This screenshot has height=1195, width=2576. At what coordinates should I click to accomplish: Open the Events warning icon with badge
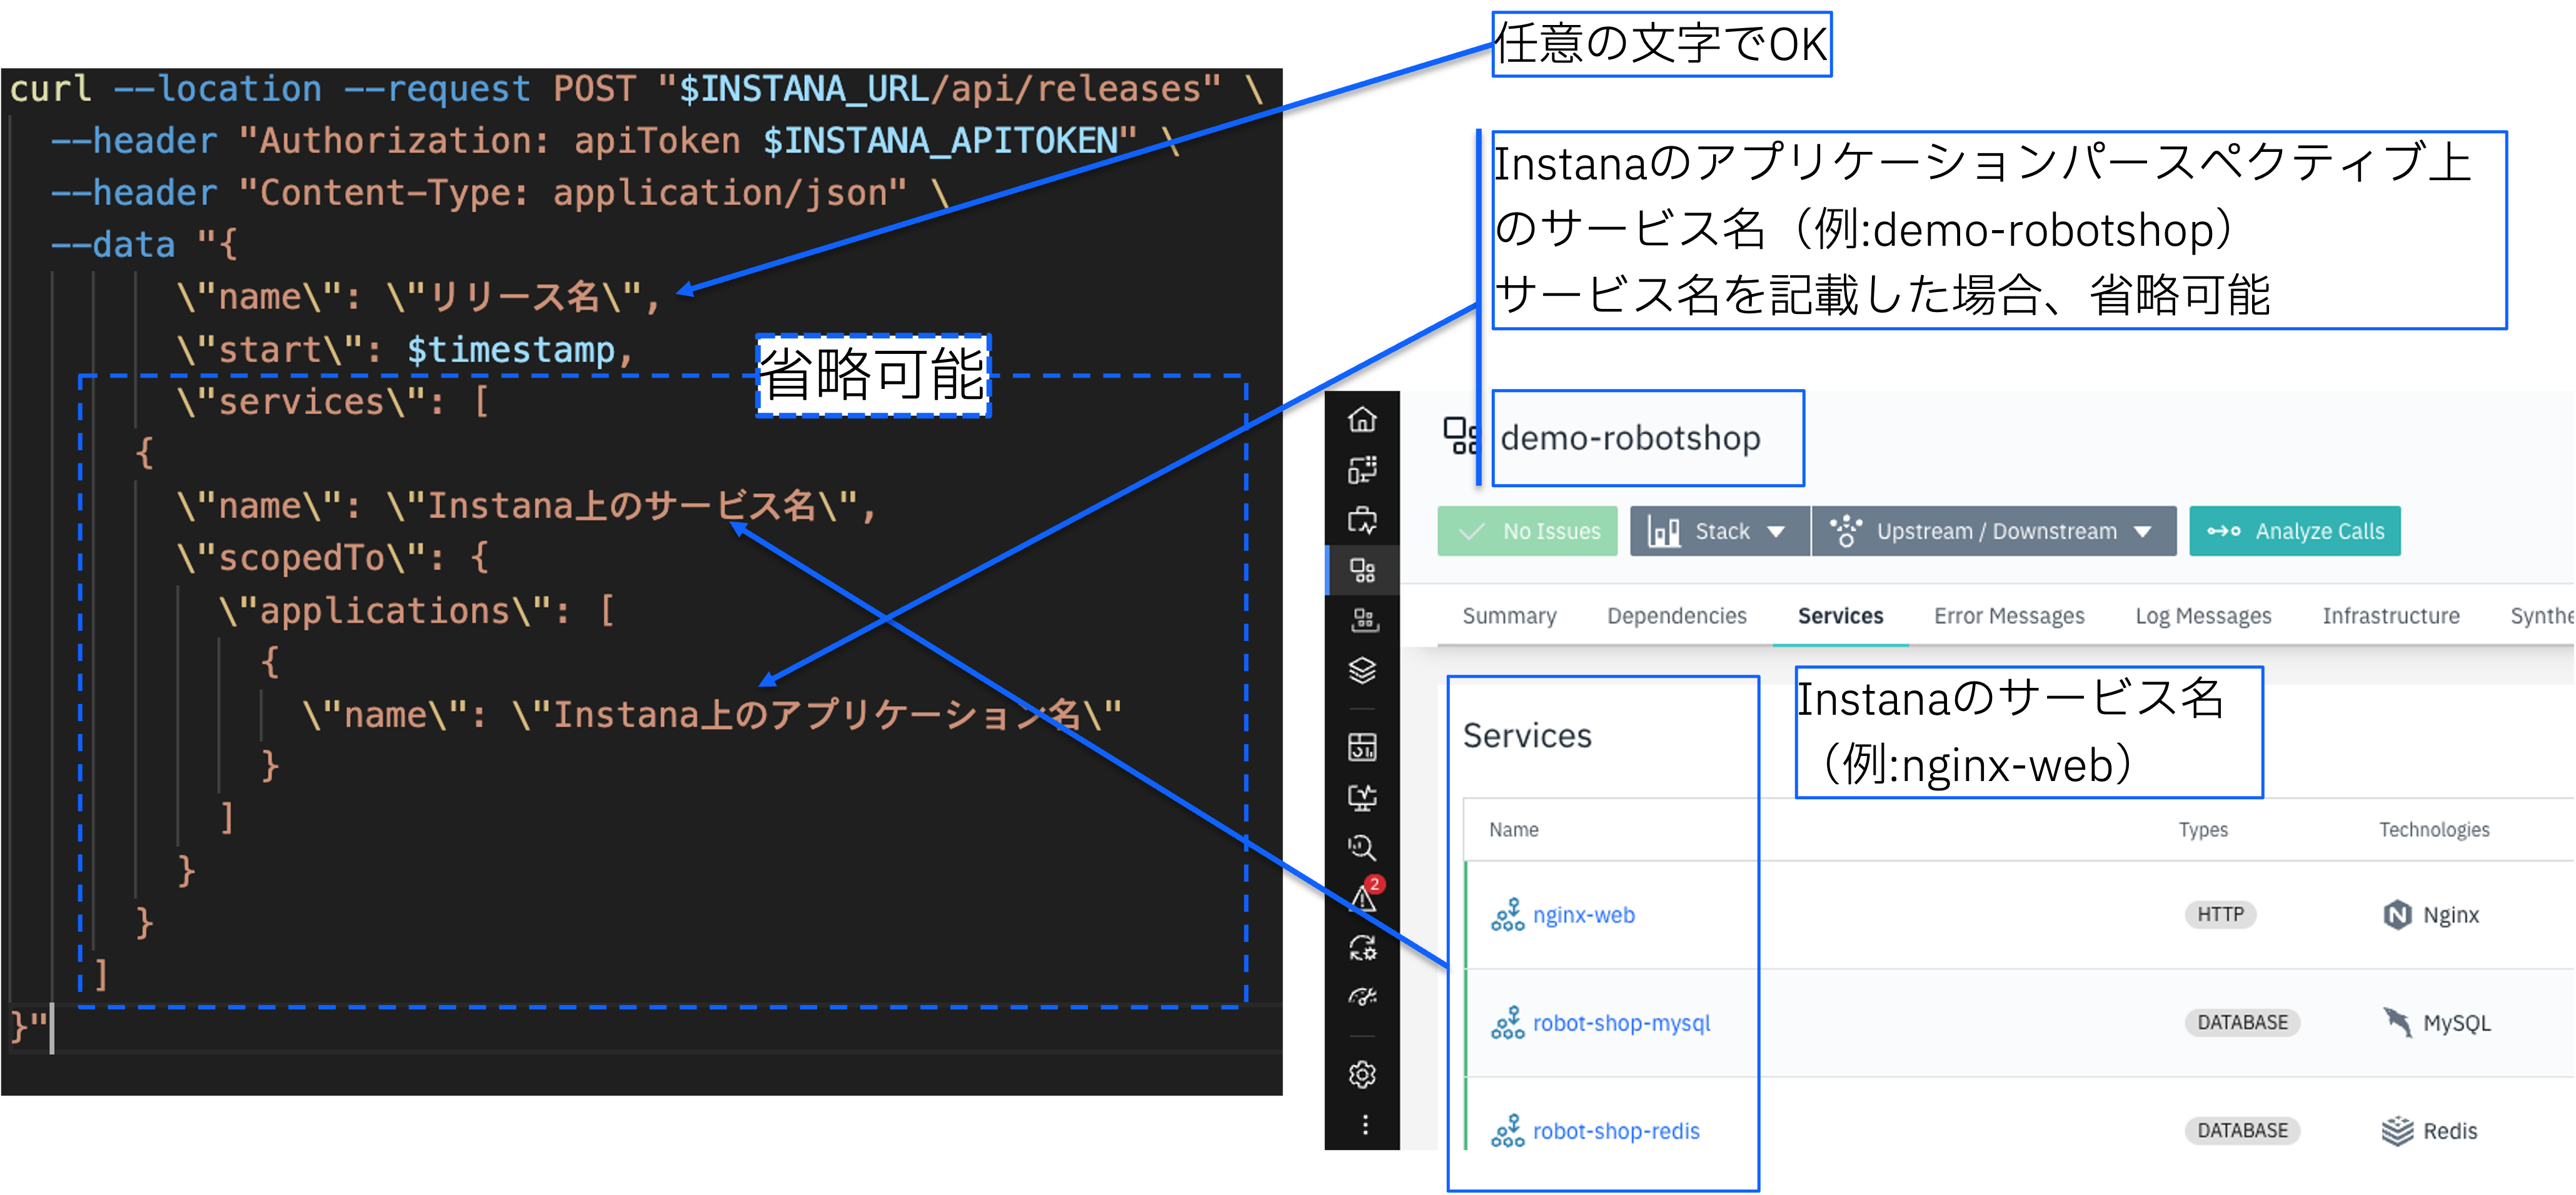pyautogui.click(x=1364, y=896)
